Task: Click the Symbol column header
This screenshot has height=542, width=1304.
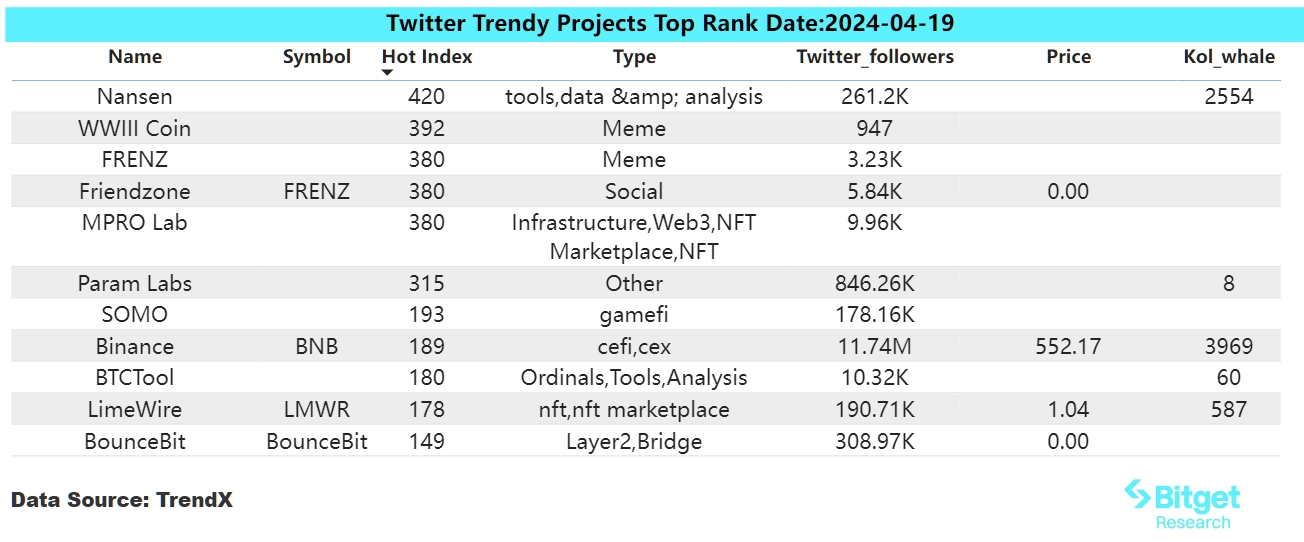Action: point(317,57)
